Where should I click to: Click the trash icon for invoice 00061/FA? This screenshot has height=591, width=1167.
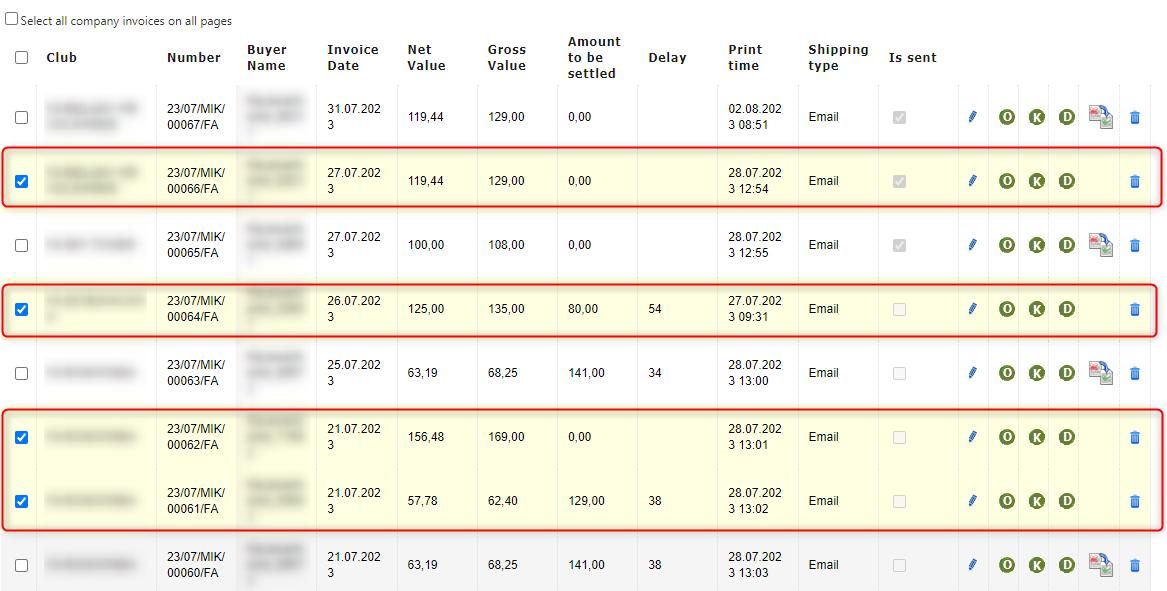coord(1134,501)
